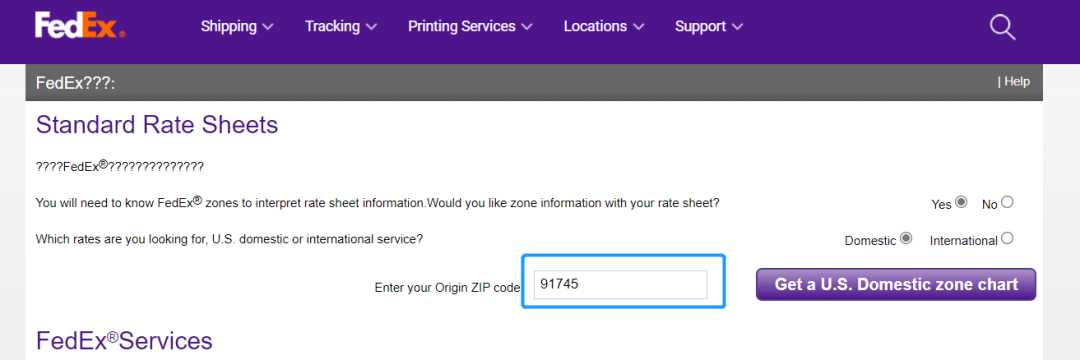
Task: Open the search magnifier icon
Action: tap(1002, 27)
